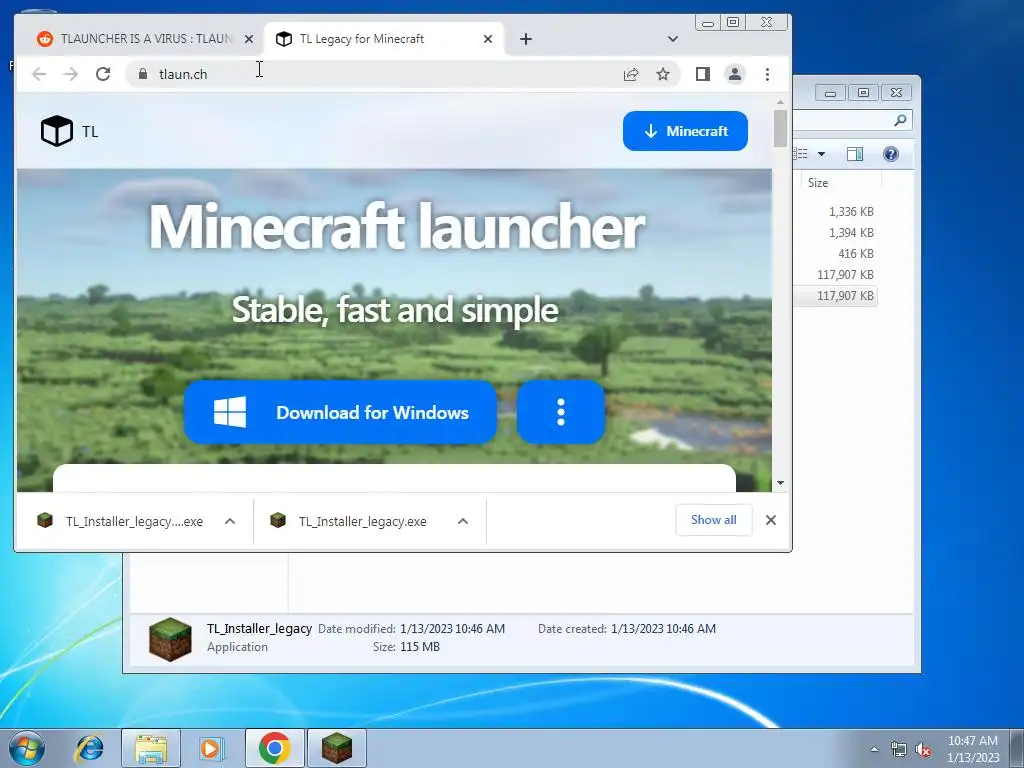The width and height of the screenshot is (1024, 768).
Task: Show hidden system tray icons
Action: point(874,750)
